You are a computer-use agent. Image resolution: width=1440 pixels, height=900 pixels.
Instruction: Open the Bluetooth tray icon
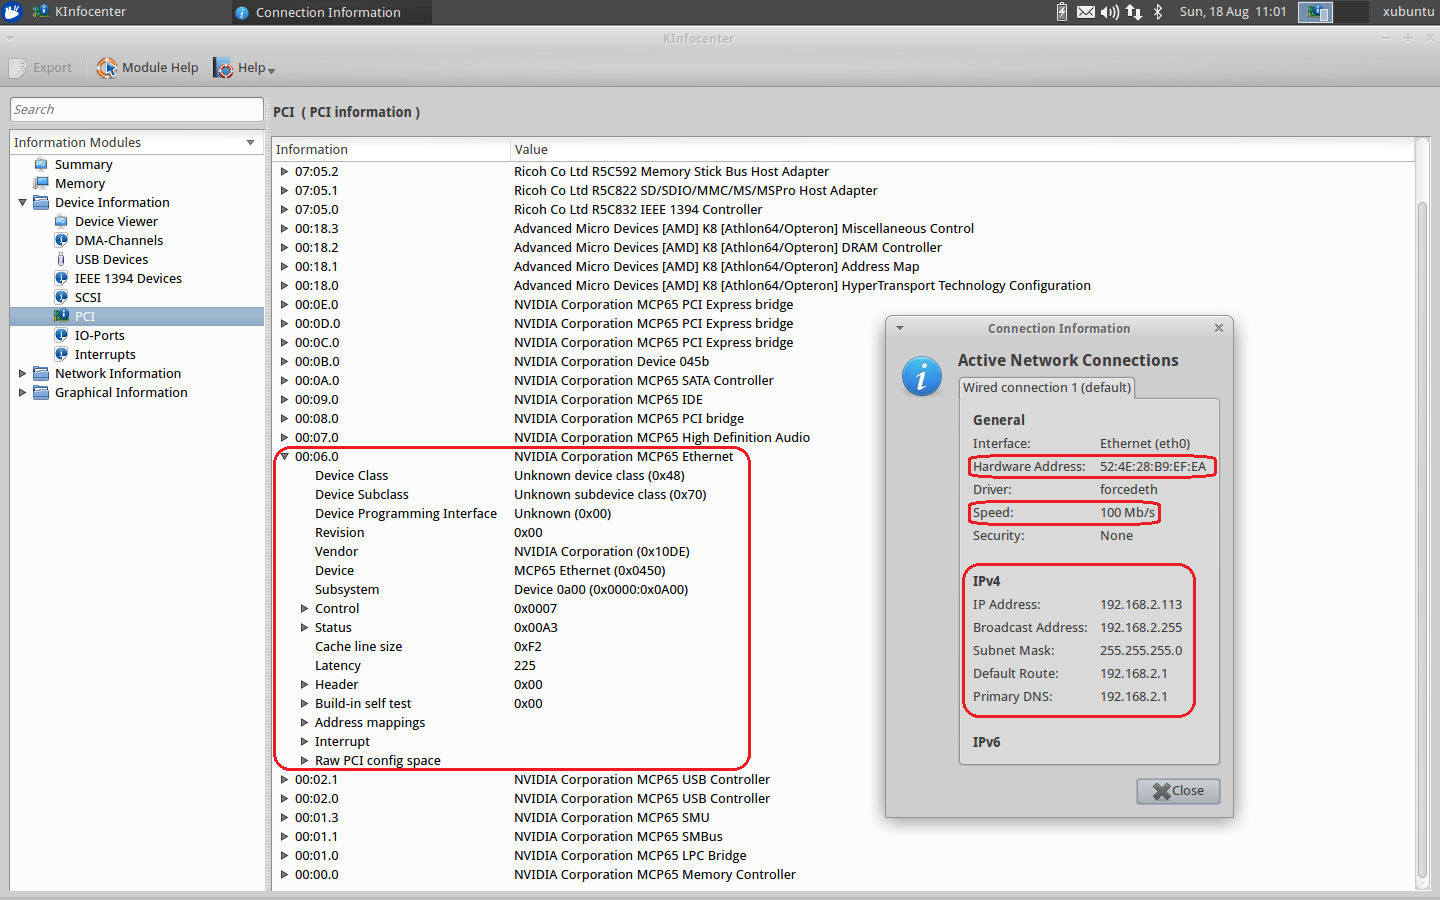[1158, 12]
